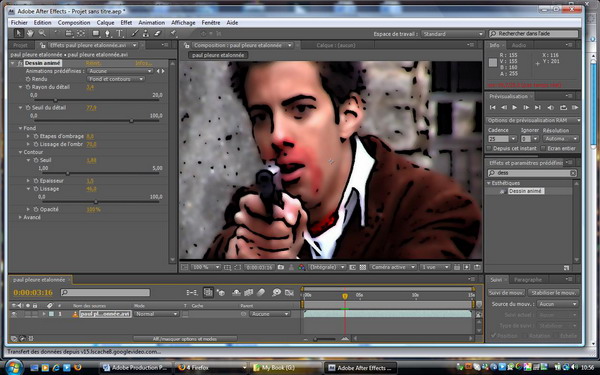Open the Fichier menu
Viewport: 600px width, 375px height.
pyautogui.click(x=19, y=23)
